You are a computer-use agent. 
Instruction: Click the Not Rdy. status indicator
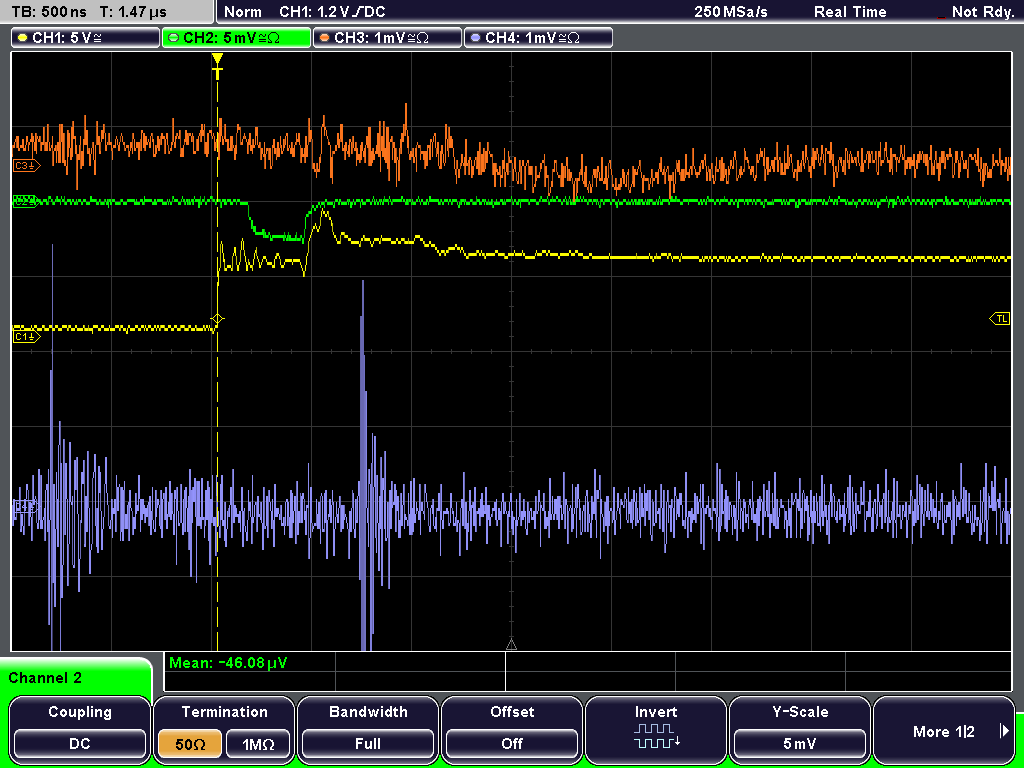point(982,12)
